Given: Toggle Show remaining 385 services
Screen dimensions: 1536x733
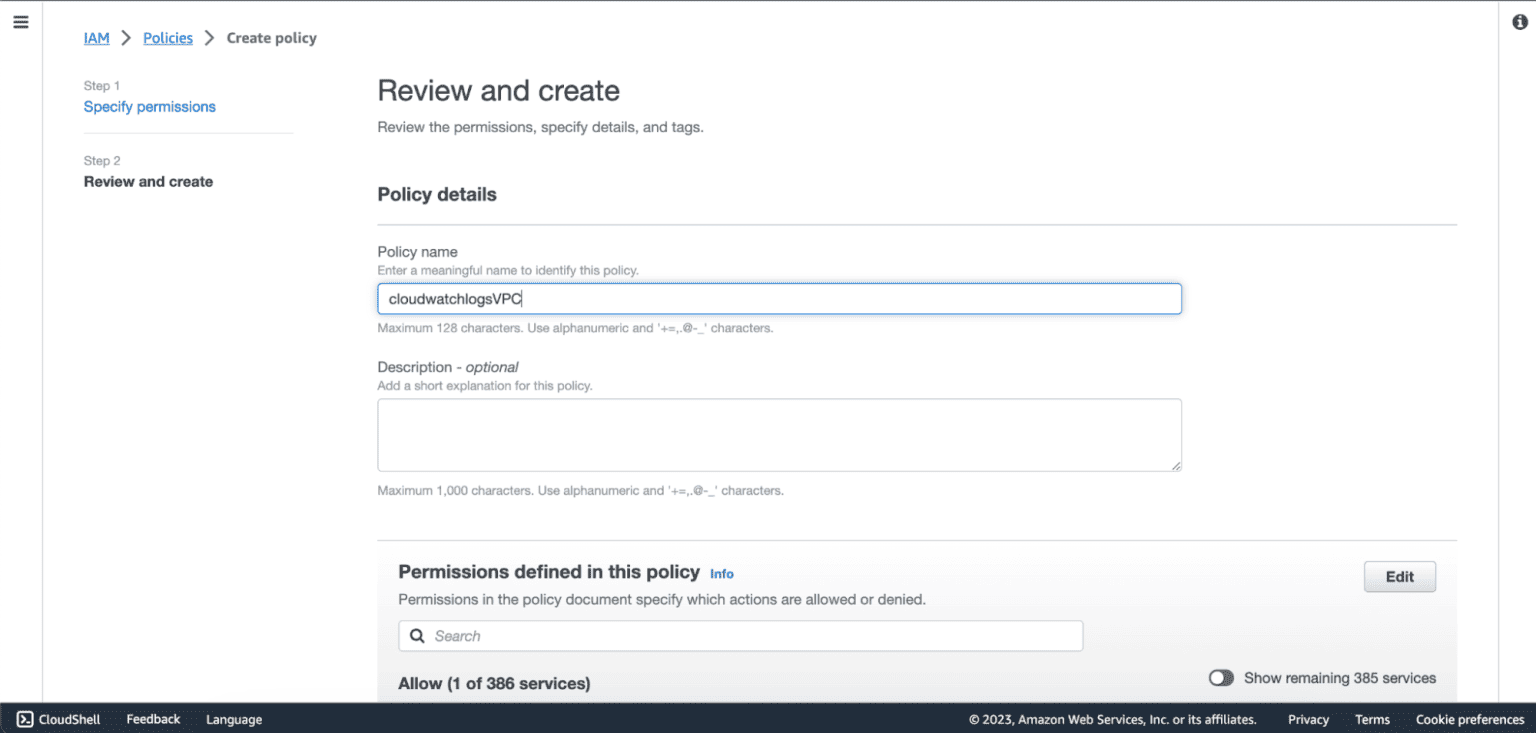Looking at the screenshot, I should (1221, 678).
